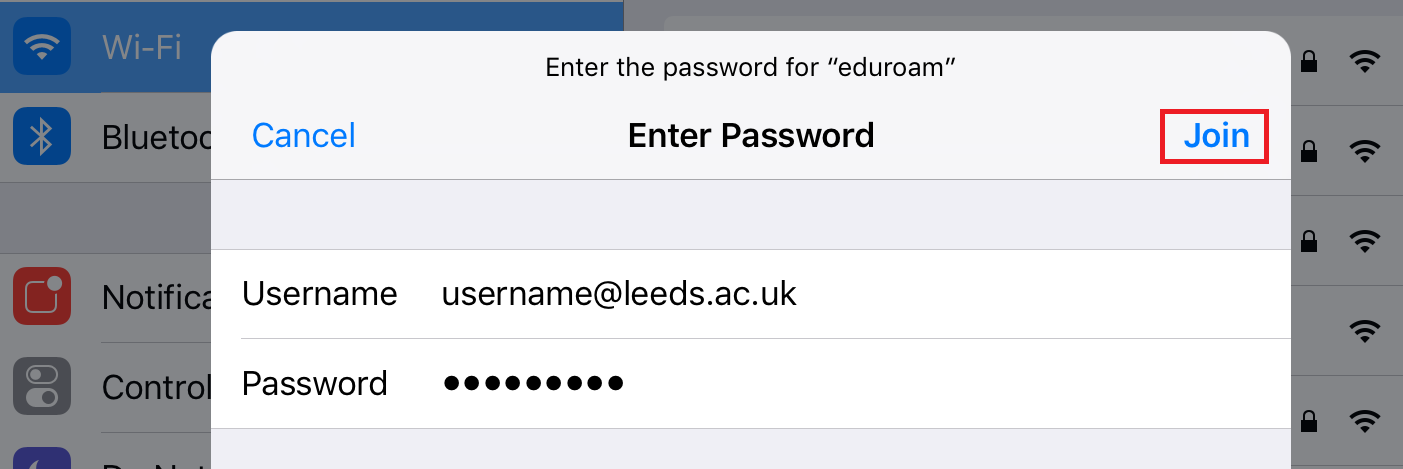The width and height of the screenshot is (1403, 469).
Task: Tap the Bluetooth symbol icon
Action: 42,136
